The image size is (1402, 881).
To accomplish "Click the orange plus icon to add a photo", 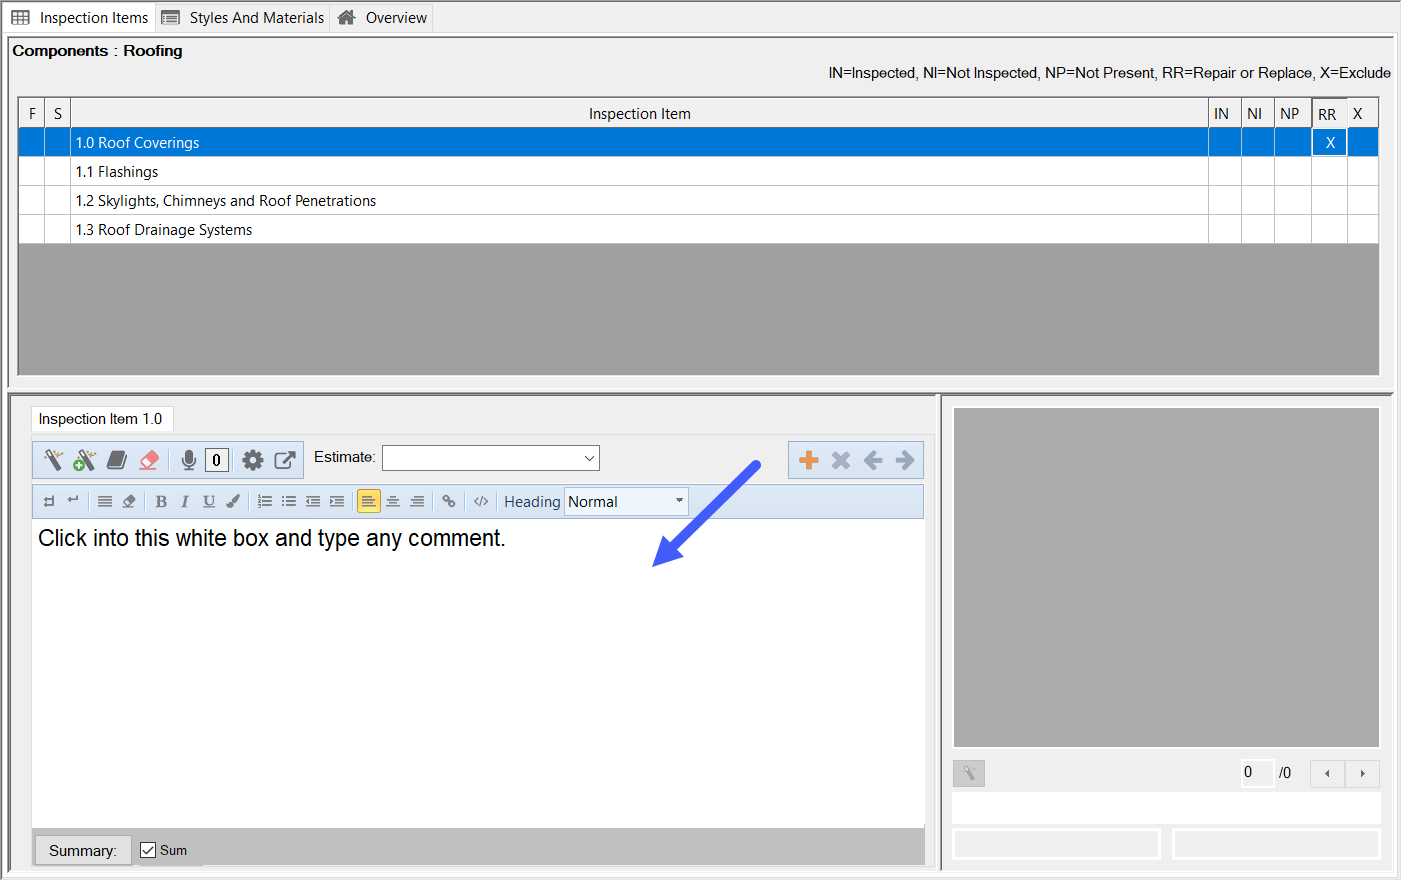I will pyautogui.click(x=808, y=460).
